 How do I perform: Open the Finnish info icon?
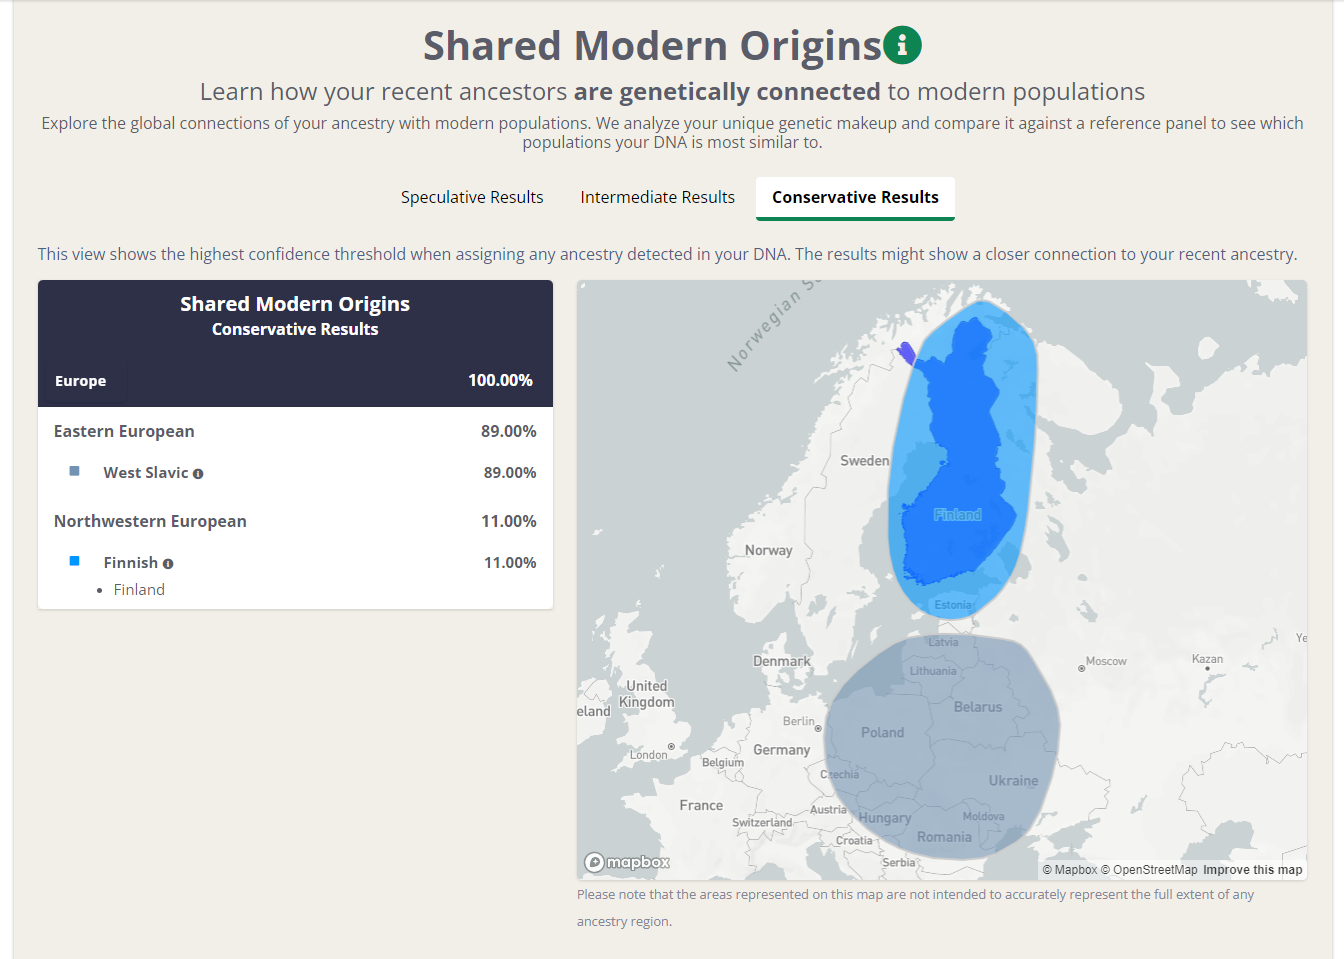point(168,564)
